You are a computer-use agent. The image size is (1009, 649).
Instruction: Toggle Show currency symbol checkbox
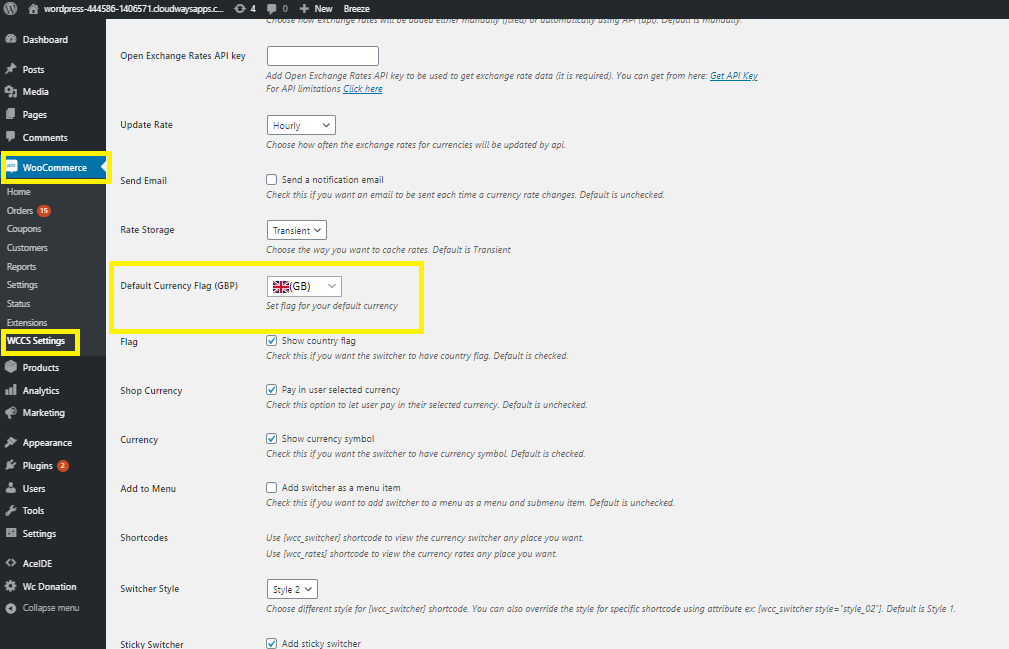pyautogui.click(x=272, y=438)
